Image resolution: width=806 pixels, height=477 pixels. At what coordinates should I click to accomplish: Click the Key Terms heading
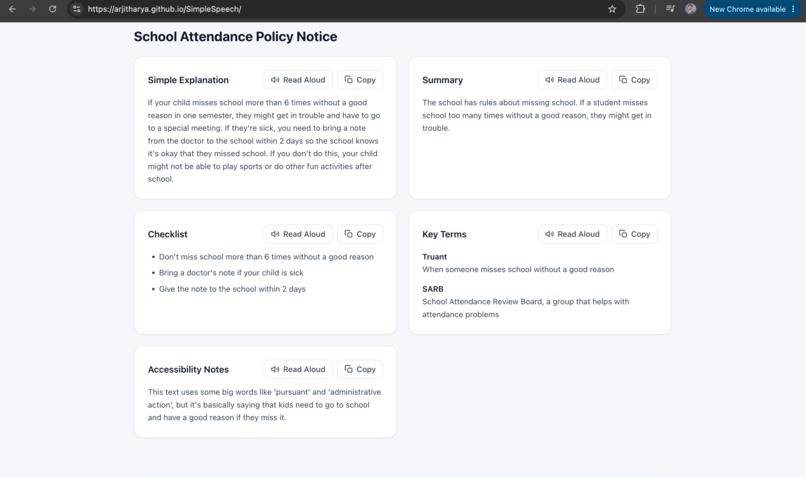click(444, 234)
